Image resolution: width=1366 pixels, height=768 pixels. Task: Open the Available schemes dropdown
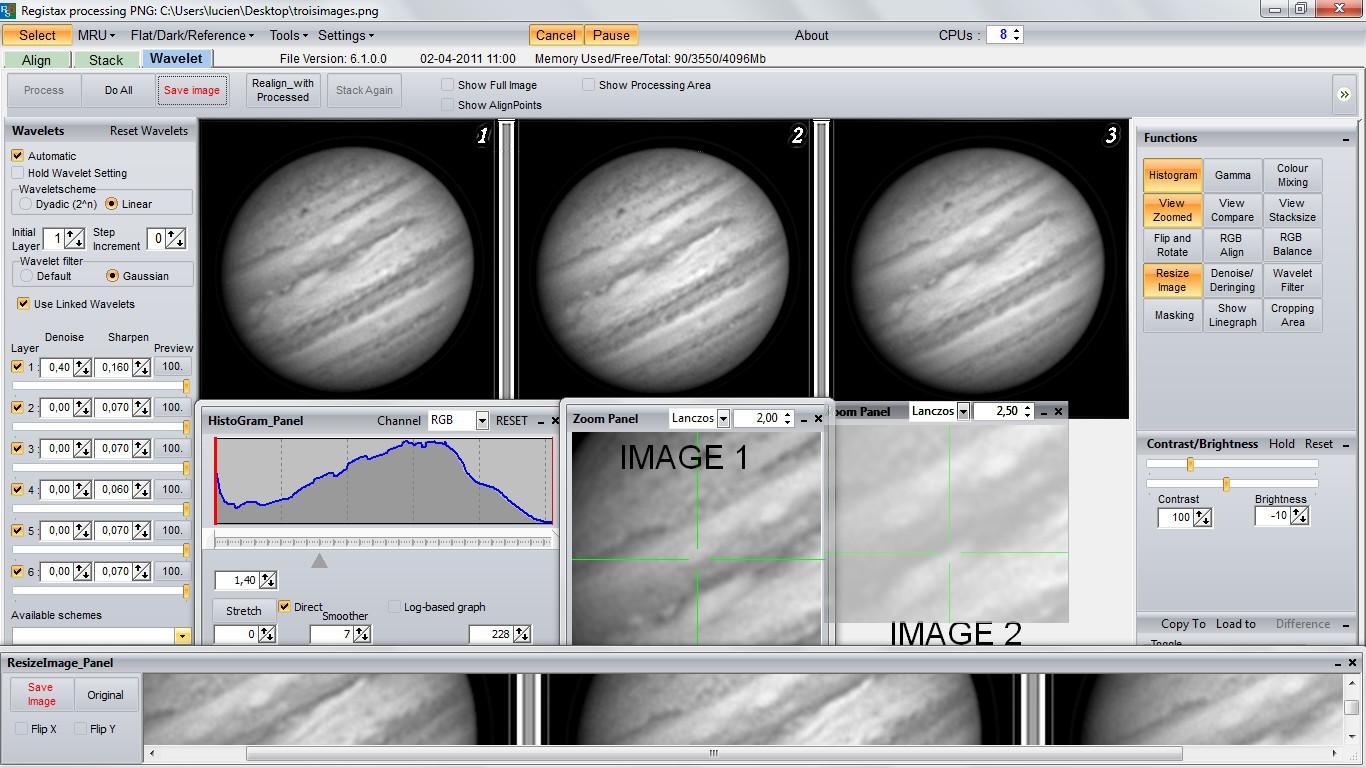[182, 636]
